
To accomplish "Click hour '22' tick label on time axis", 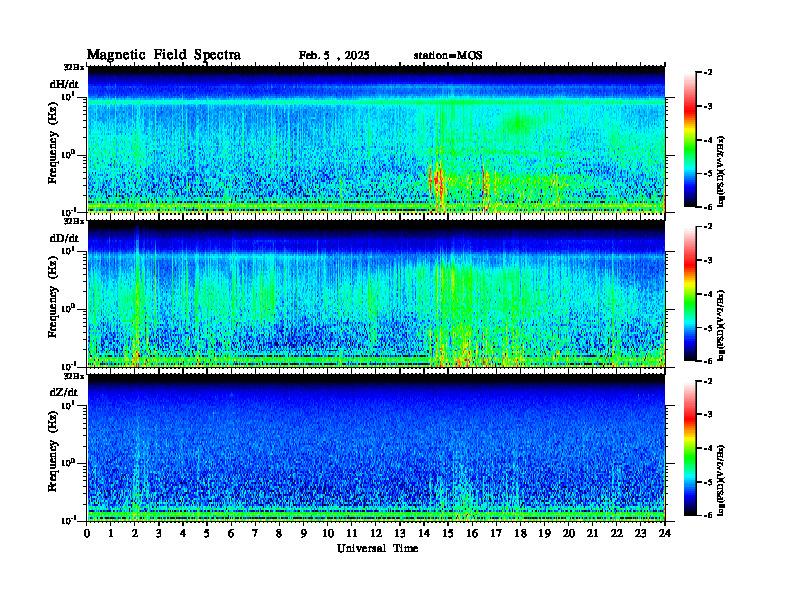I will 617,534.
